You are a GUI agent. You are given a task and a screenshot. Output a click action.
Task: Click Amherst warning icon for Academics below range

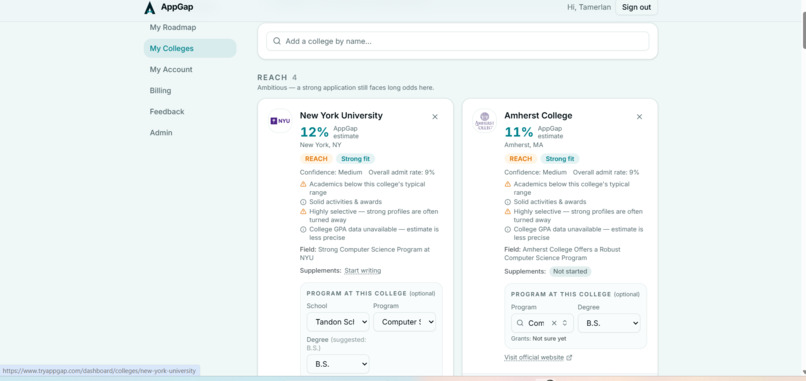pos(508,184)
